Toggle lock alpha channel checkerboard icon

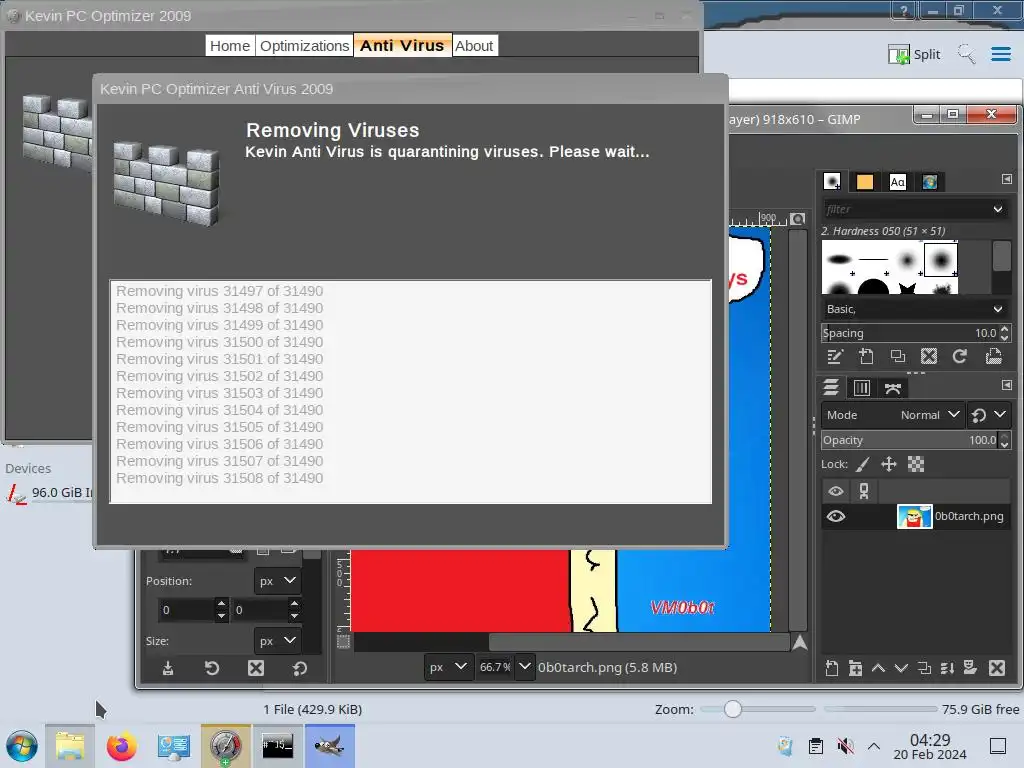point(916,464)
